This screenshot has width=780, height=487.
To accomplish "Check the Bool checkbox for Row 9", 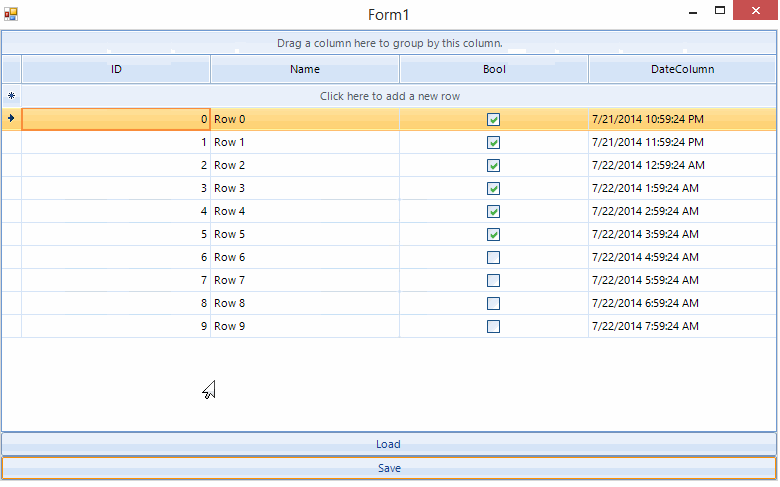I will click(493, 326).
